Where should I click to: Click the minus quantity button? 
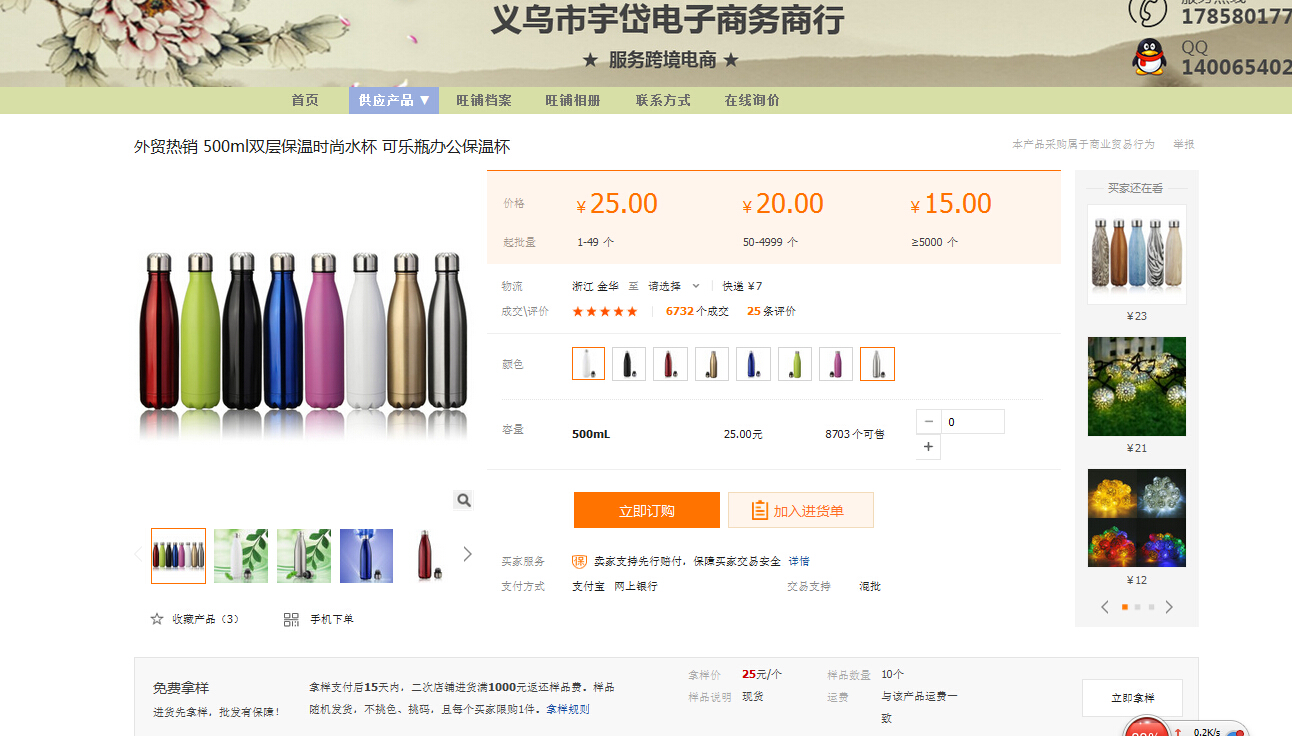929,422
